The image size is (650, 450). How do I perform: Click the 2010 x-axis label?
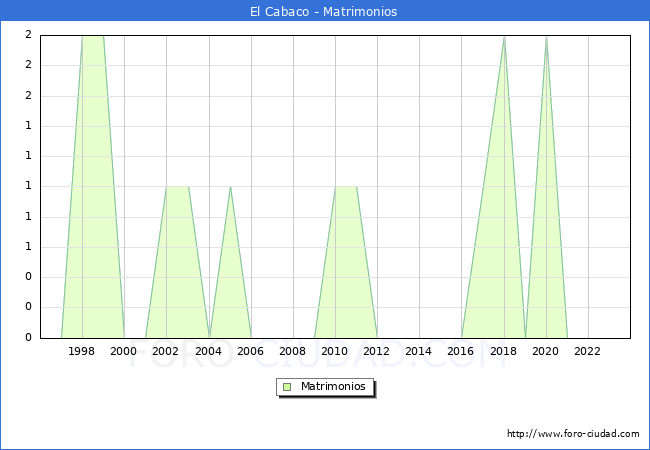[334, 351]
